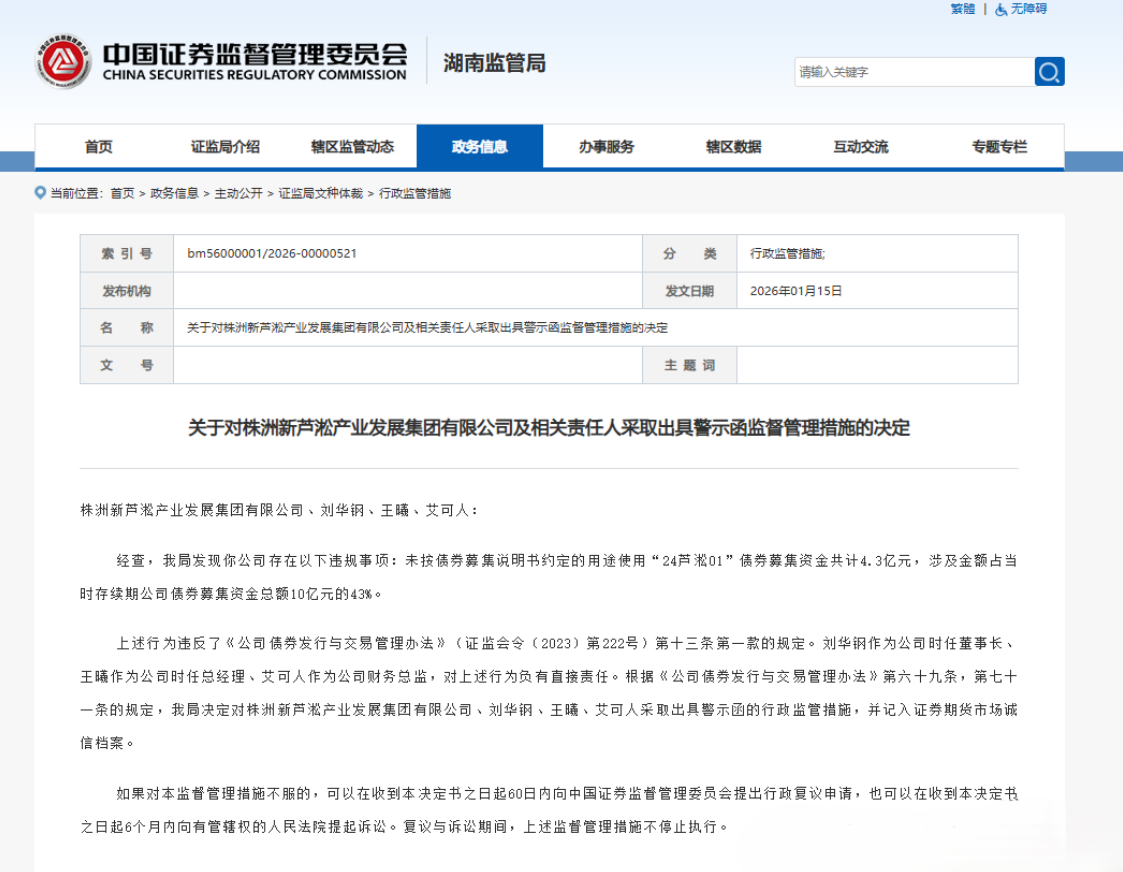This screenshot has height=872, width=1123.
Task: Open the 首页 navigation tab
Action: 98,147
